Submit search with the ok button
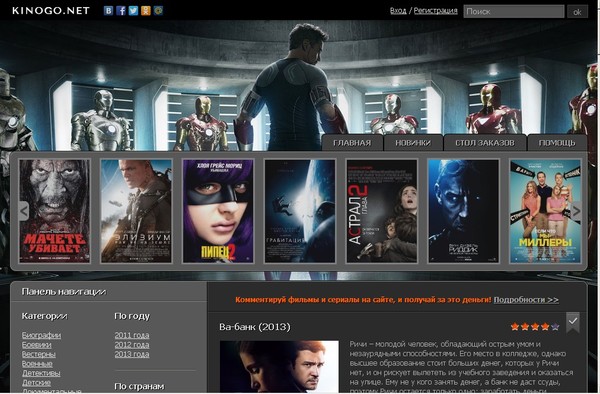This screenshot has height=394, width=600. [577, 11]
